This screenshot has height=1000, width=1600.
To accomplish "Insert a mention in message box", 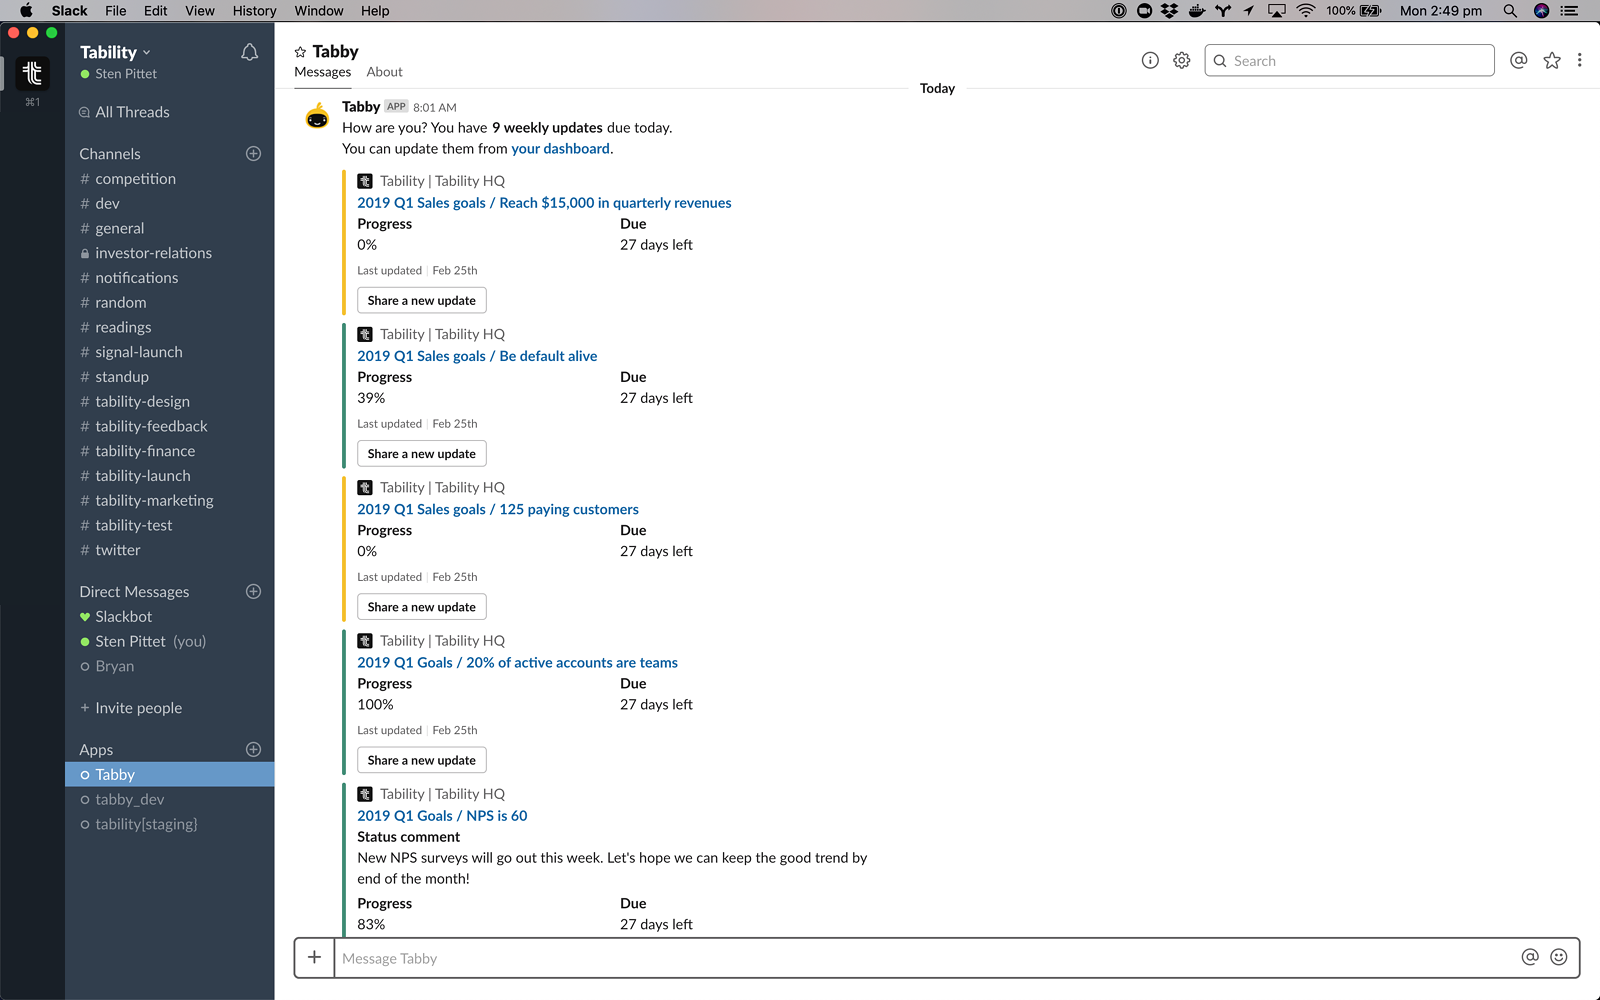I will click(1530, 958).
